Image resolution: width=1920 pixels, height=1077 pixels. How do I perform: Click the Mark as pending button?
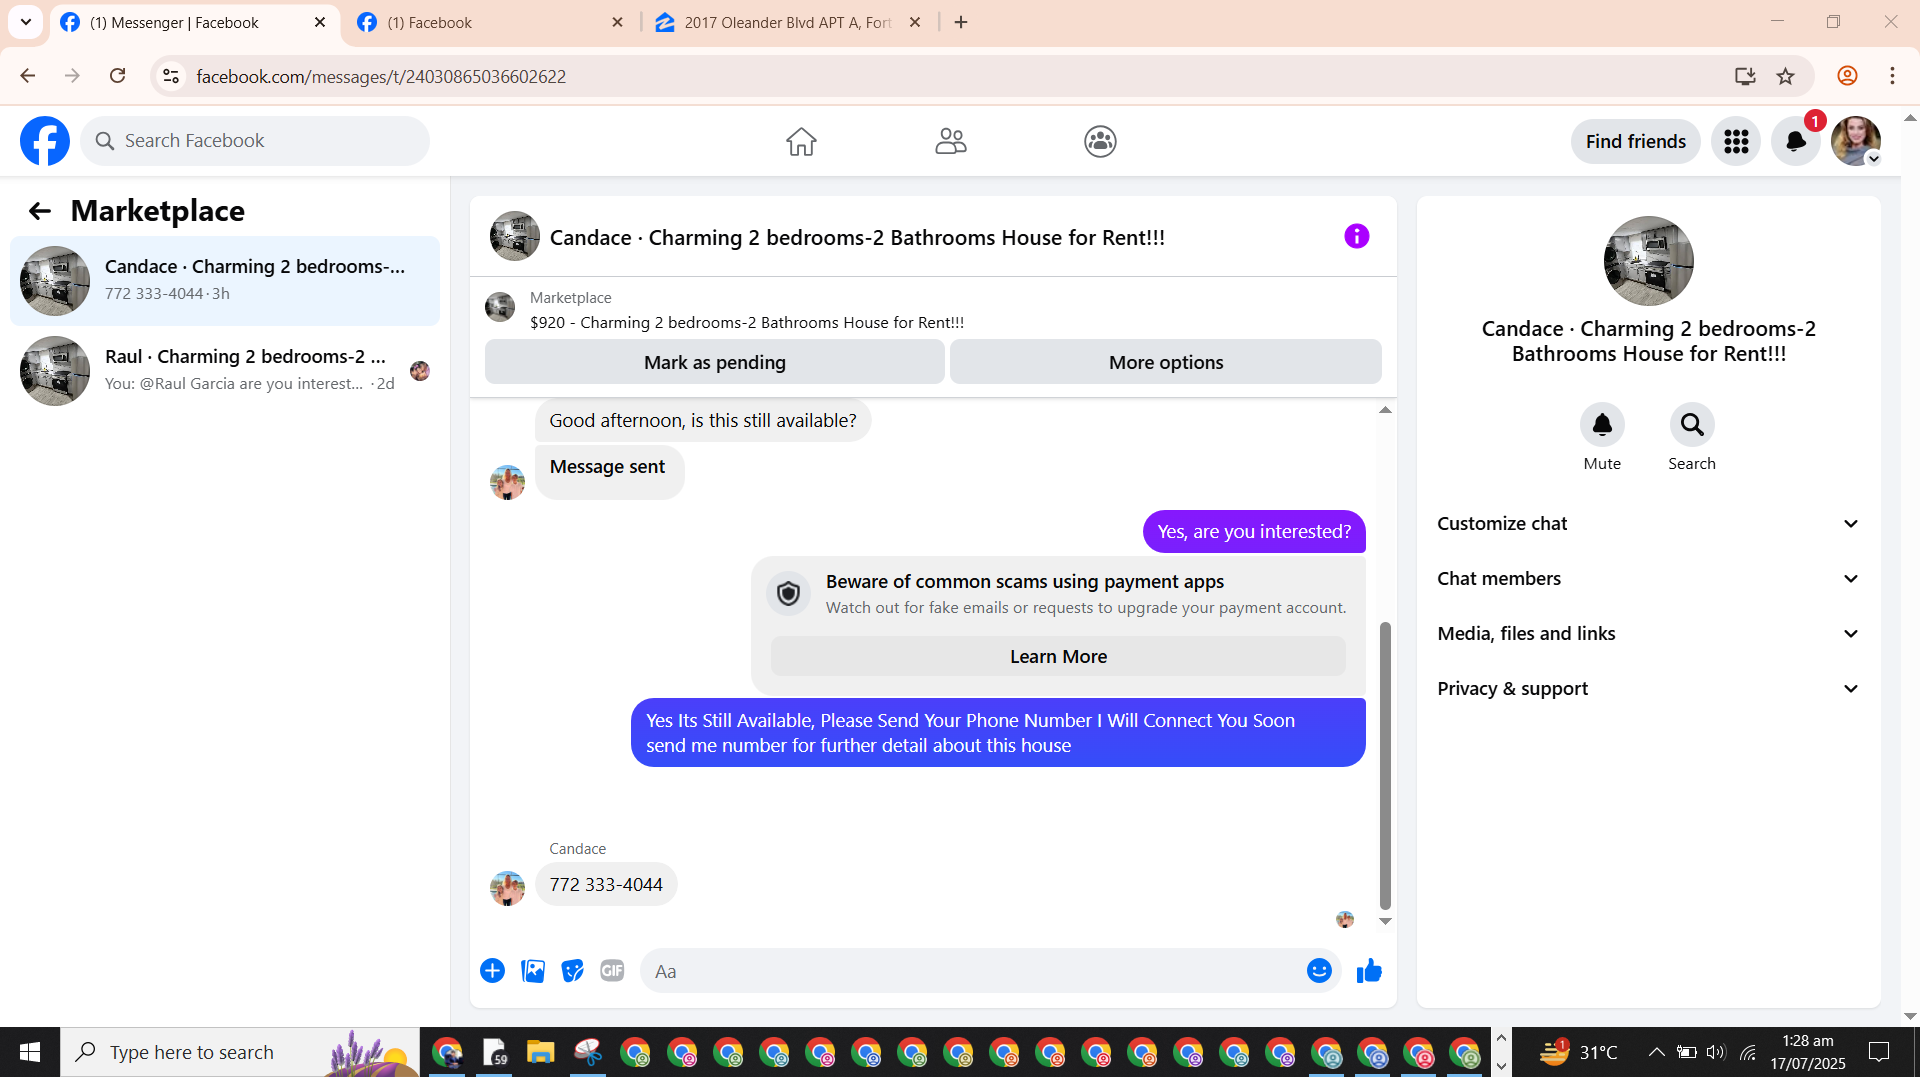[x=715, y=362]
